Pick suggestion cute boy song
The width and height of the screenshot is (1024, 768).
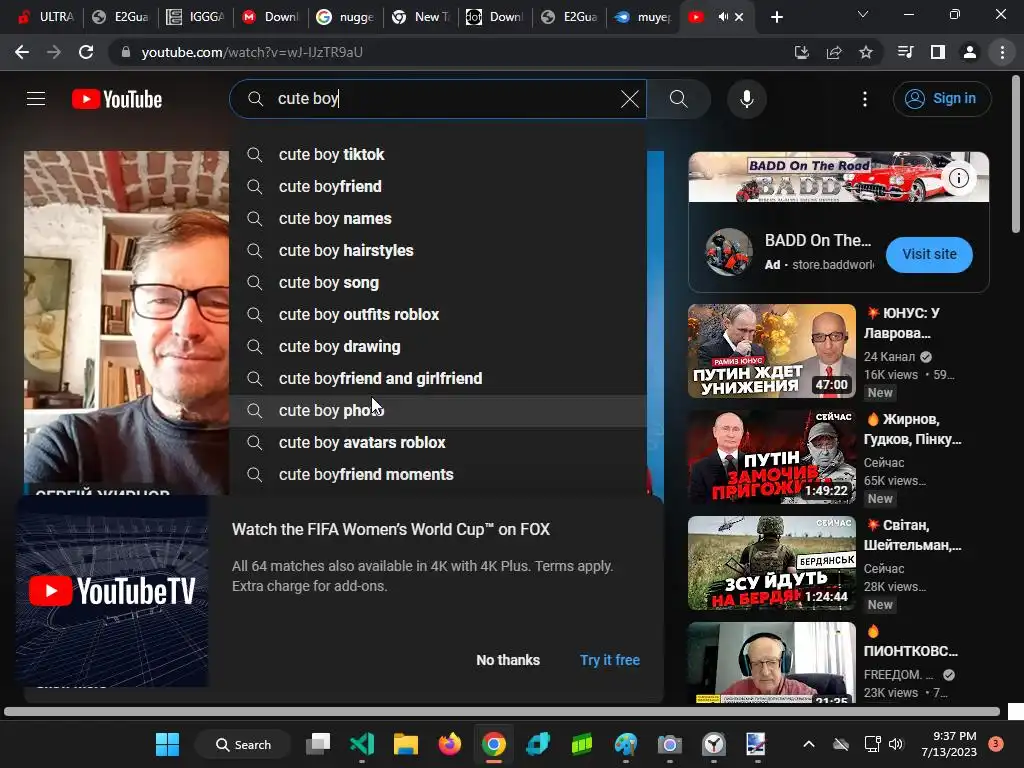click(x=438, y=283)
